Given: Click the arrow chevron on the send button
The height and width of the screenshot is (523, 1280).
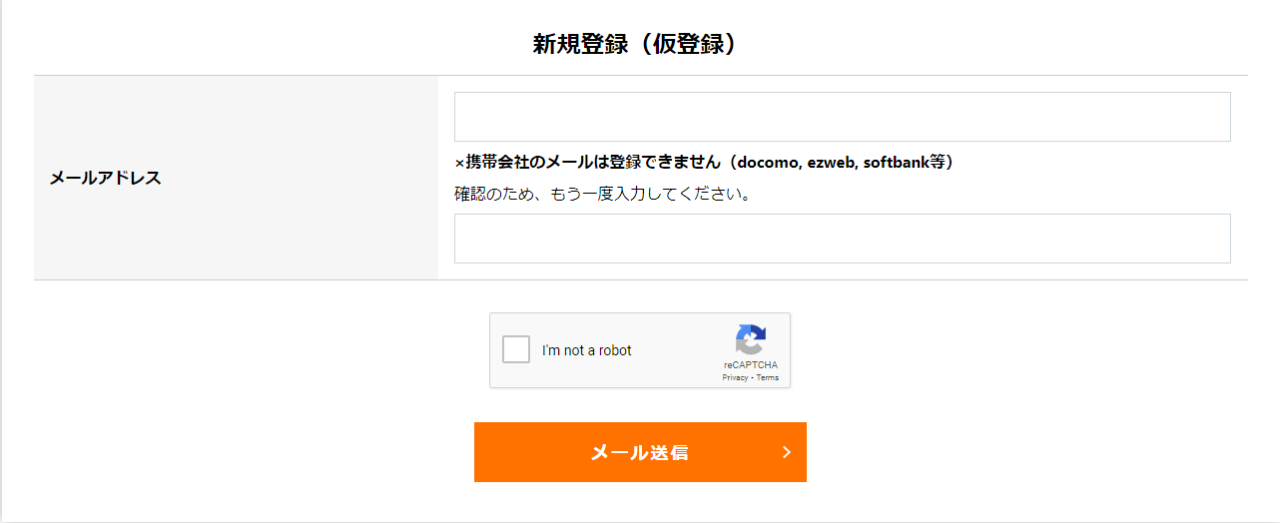Looking at the screenshot, I should [786, 452].
